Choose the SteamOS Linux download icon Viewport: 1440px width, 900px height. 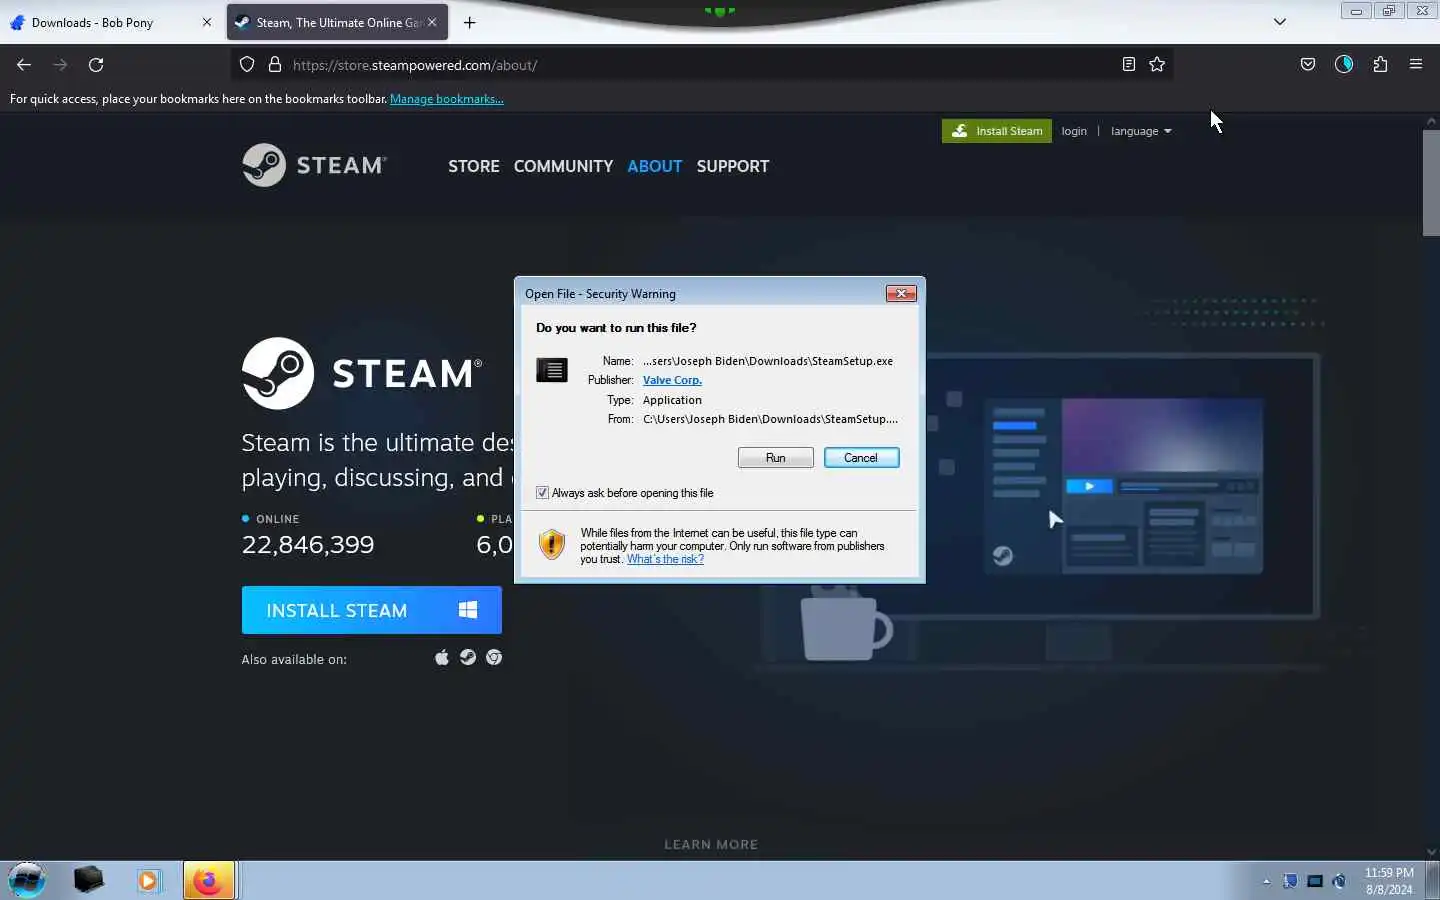point(467,657)
